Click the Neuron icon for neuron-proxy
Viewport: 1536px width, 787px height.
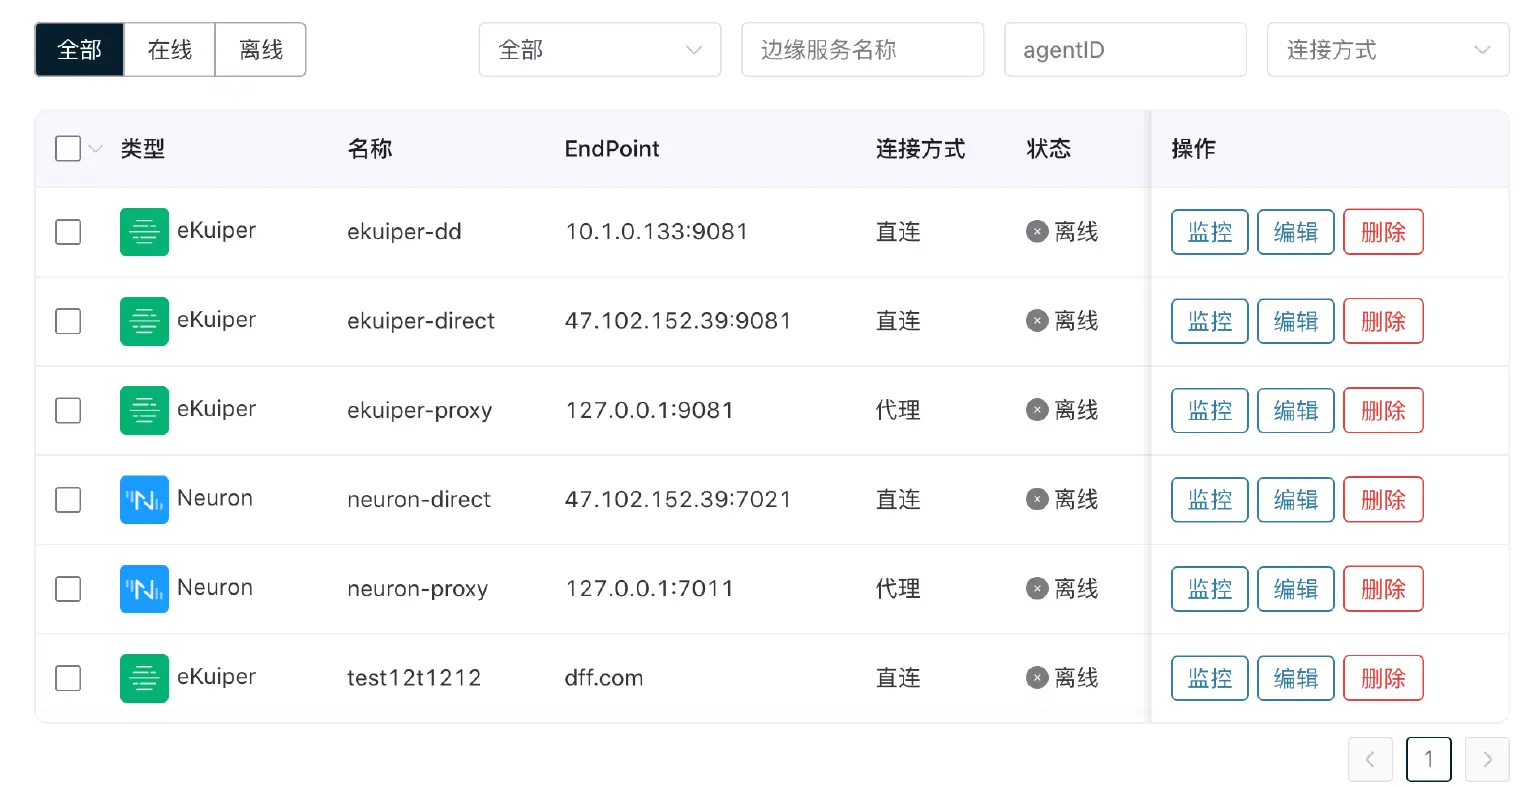click(x=144, y=588)
